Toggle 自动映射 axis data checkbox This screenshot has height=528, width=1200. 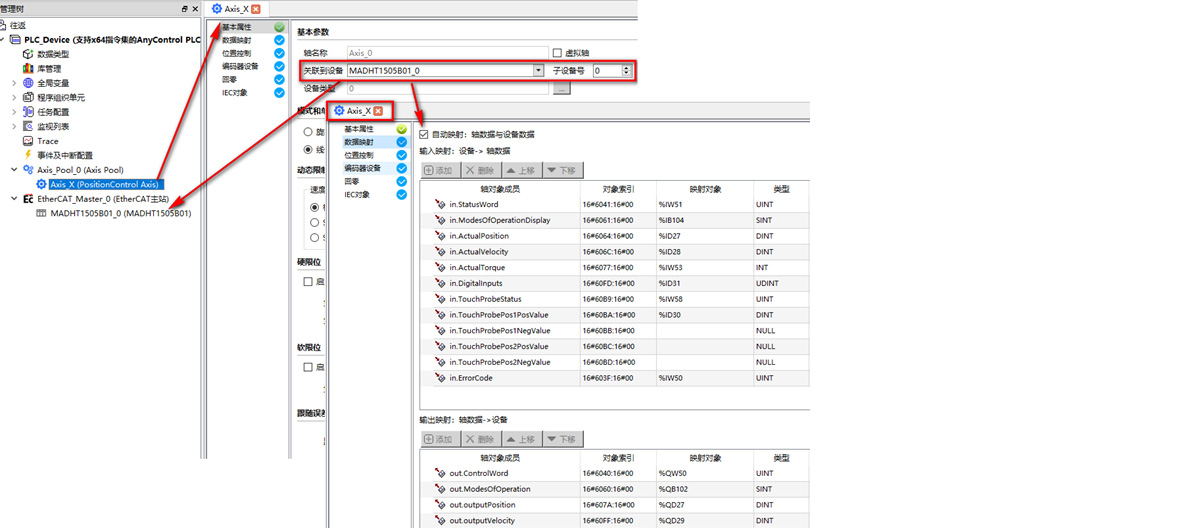(424, 134)
